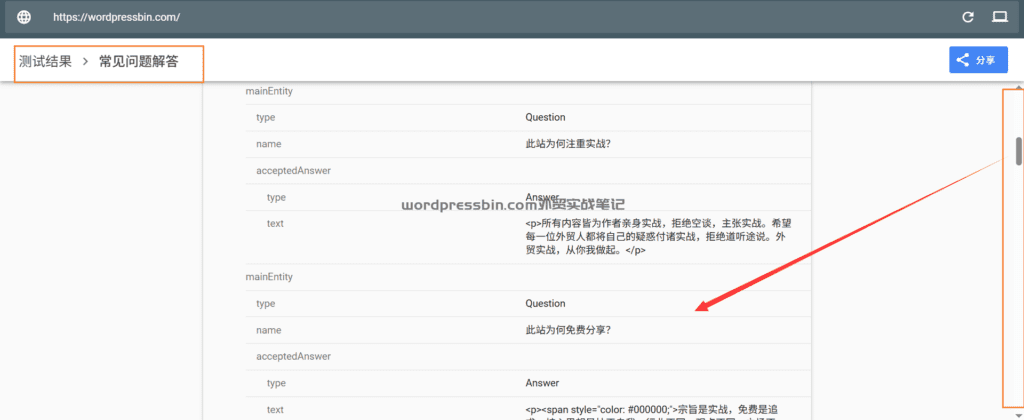Collapse the mainEntity row above 此站为何注重实战

click(269, 91)
